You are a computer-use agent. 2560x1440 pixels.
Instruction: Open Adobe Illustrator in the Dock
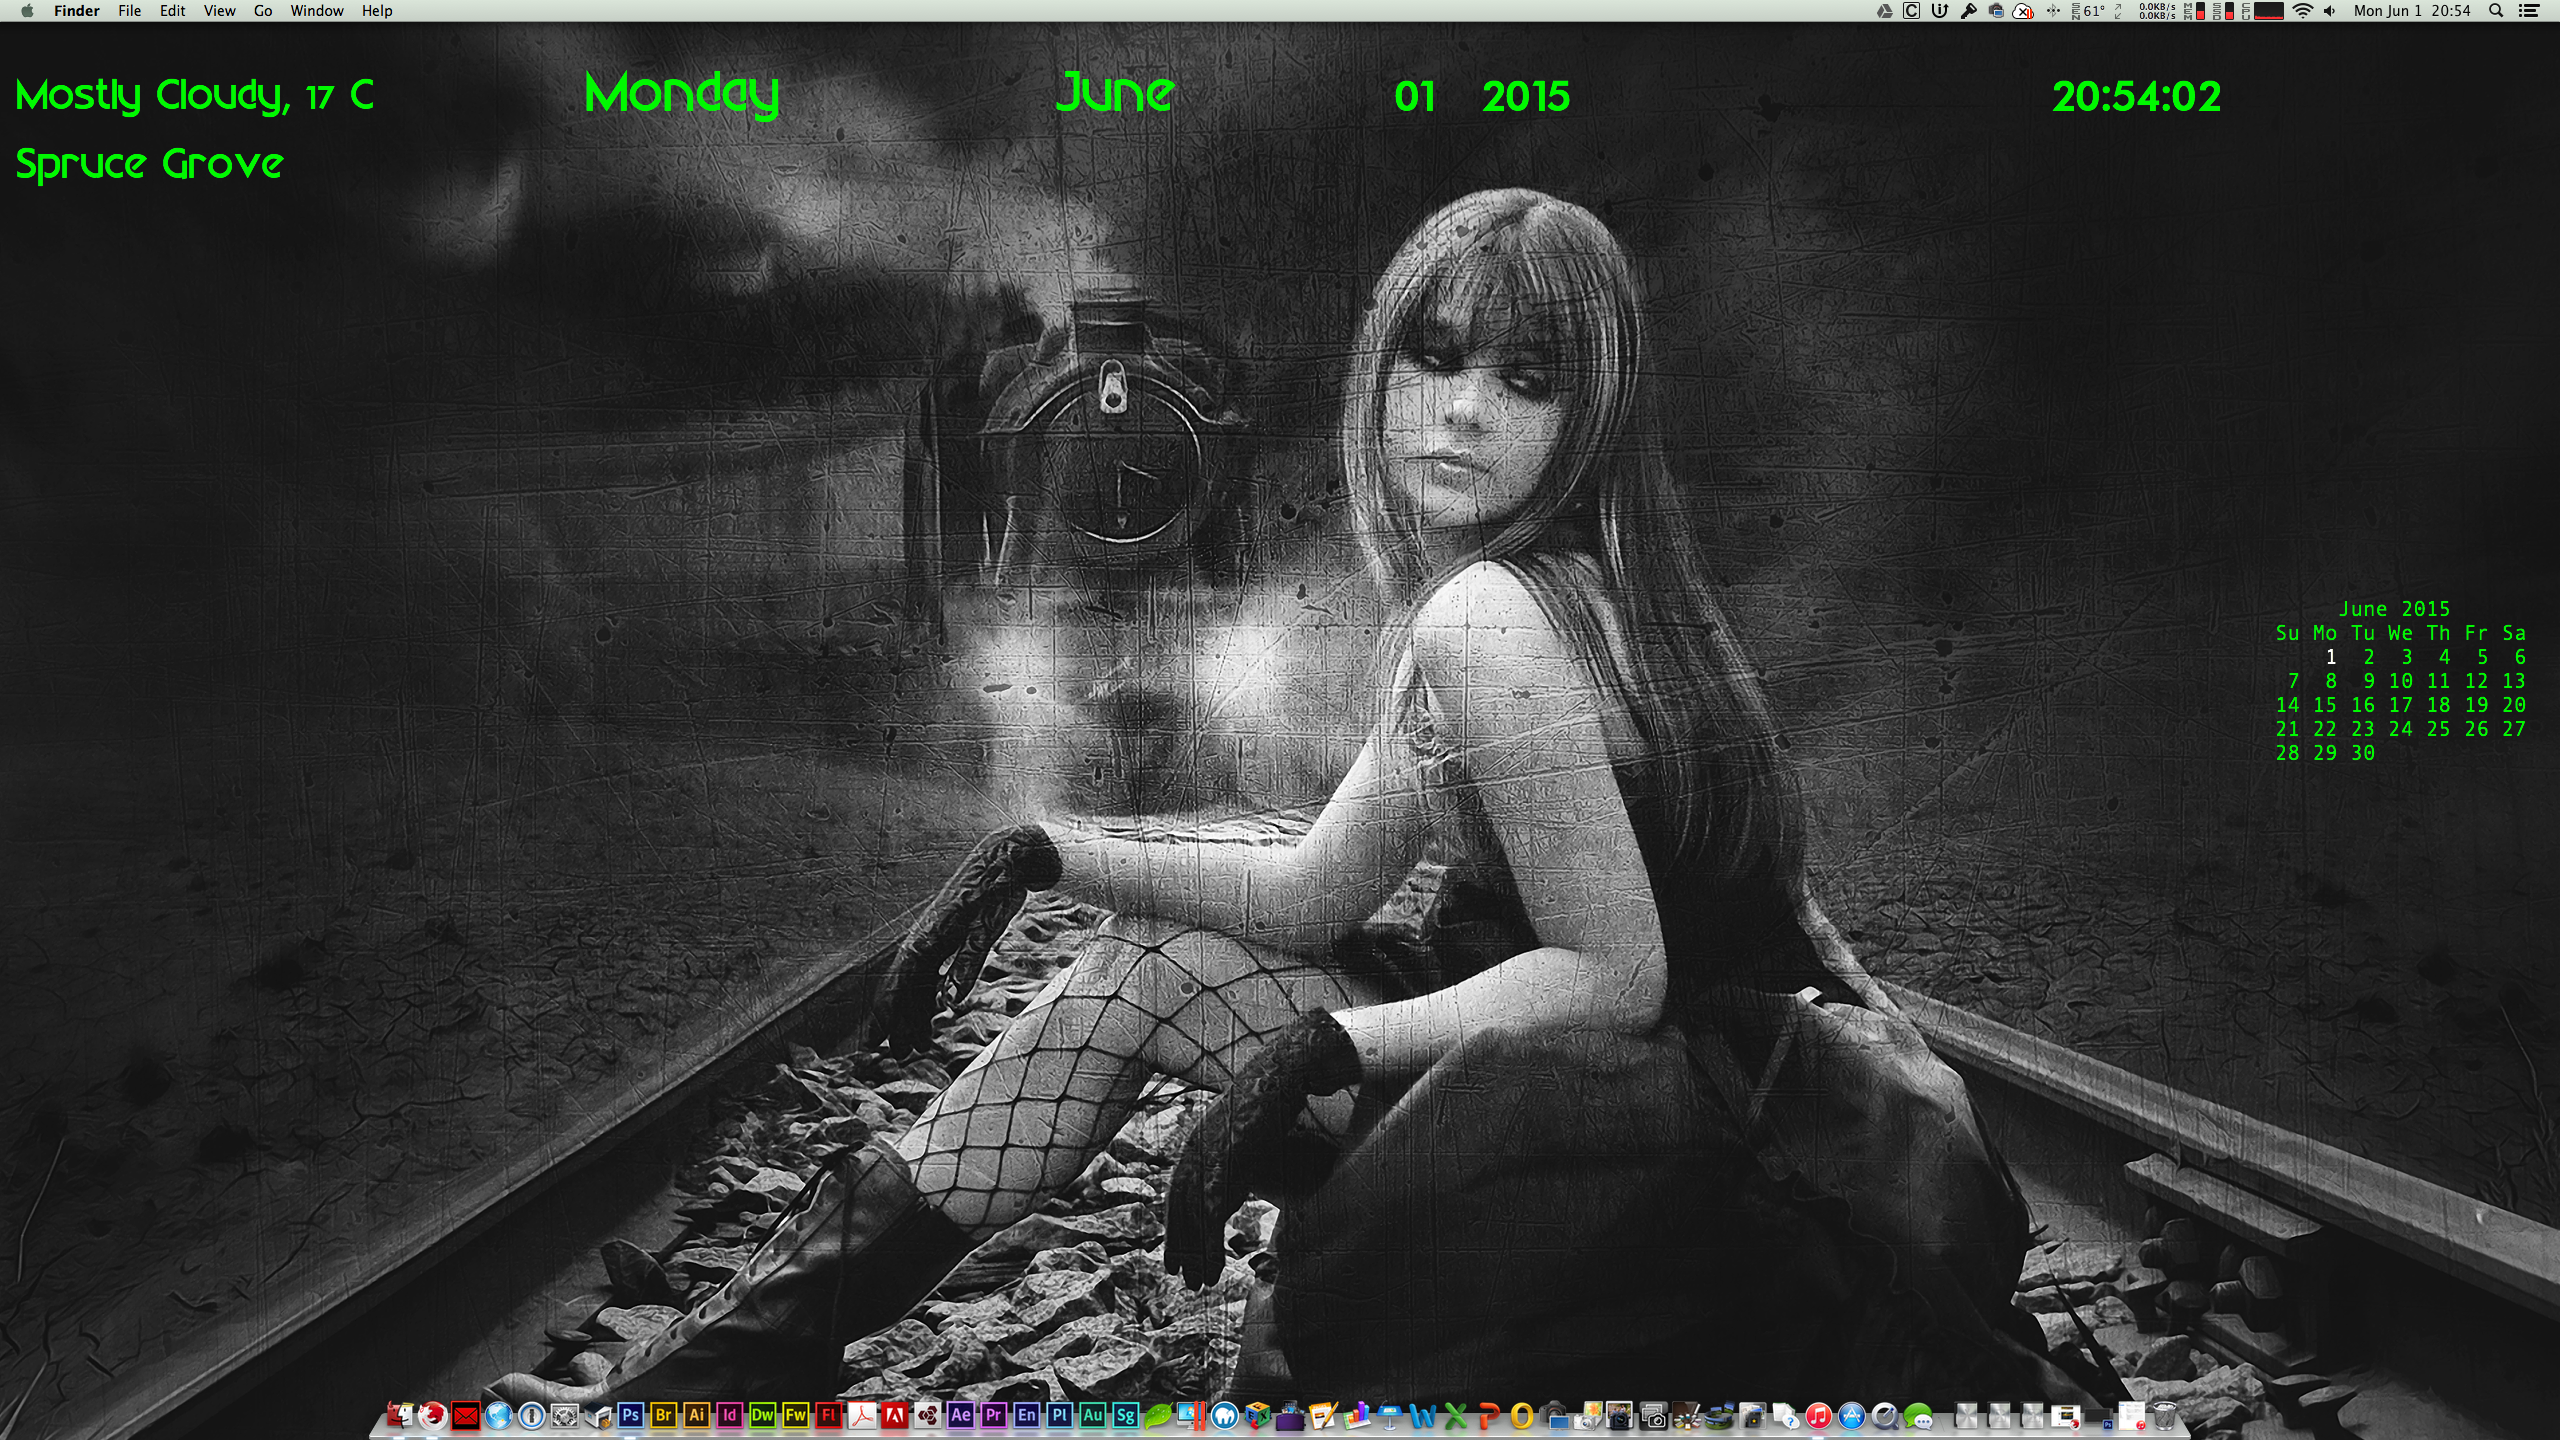point(697,1415)
